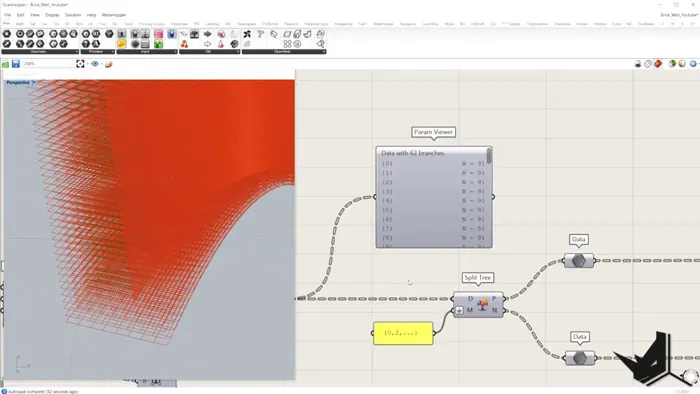The width and height of the screenshot is (700, 394).
Task: Select branch {4} row in Param Viewer
Action: pyautogui.click(x=433, y=201)
